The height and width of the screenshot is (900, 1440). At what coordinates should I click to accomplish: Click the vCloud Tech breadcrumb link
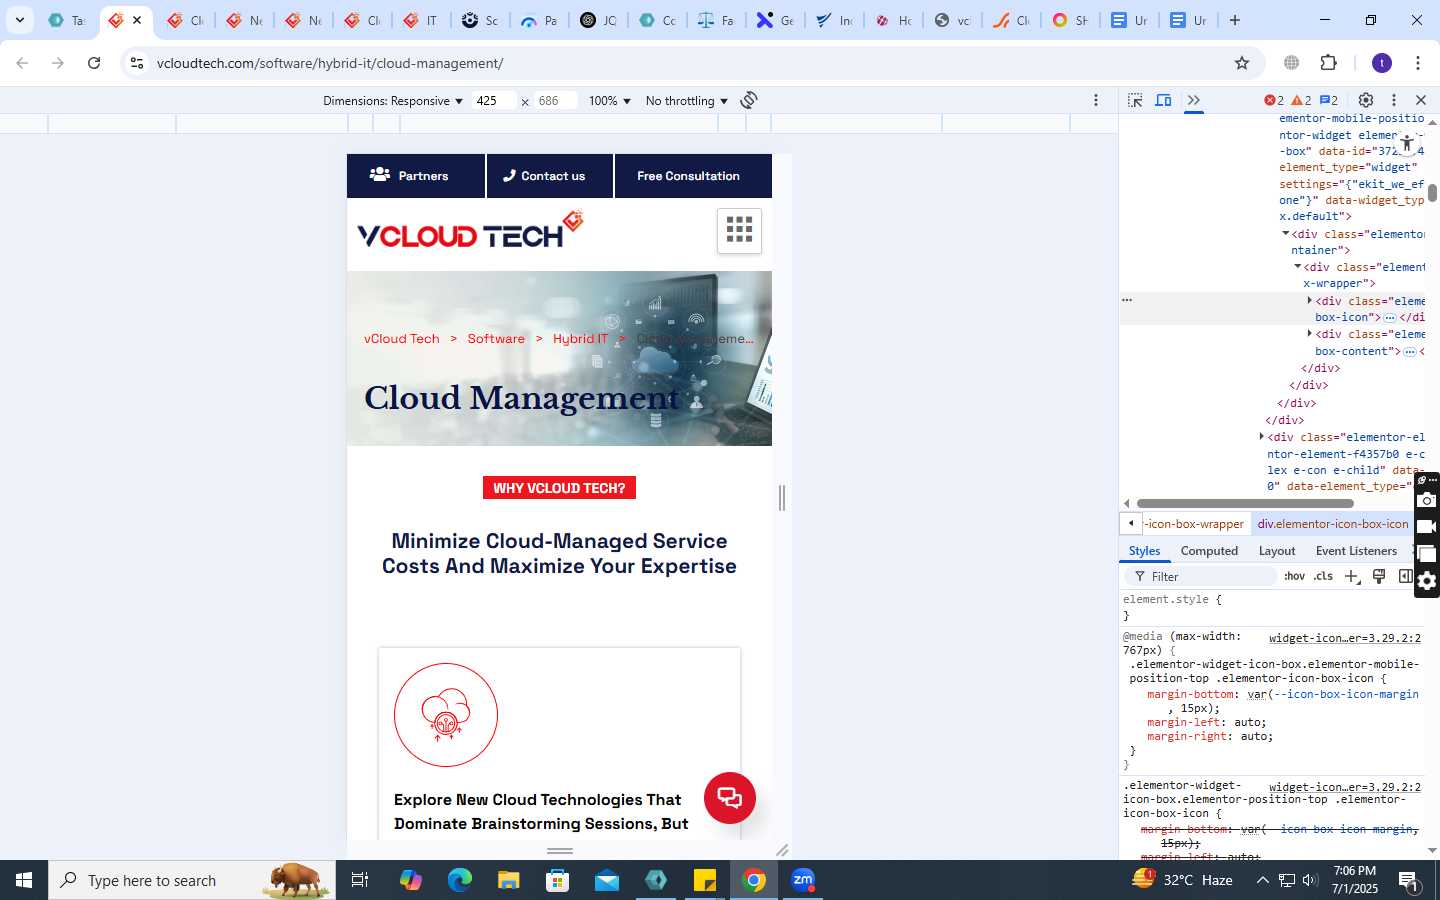click(x=402, y=339)
